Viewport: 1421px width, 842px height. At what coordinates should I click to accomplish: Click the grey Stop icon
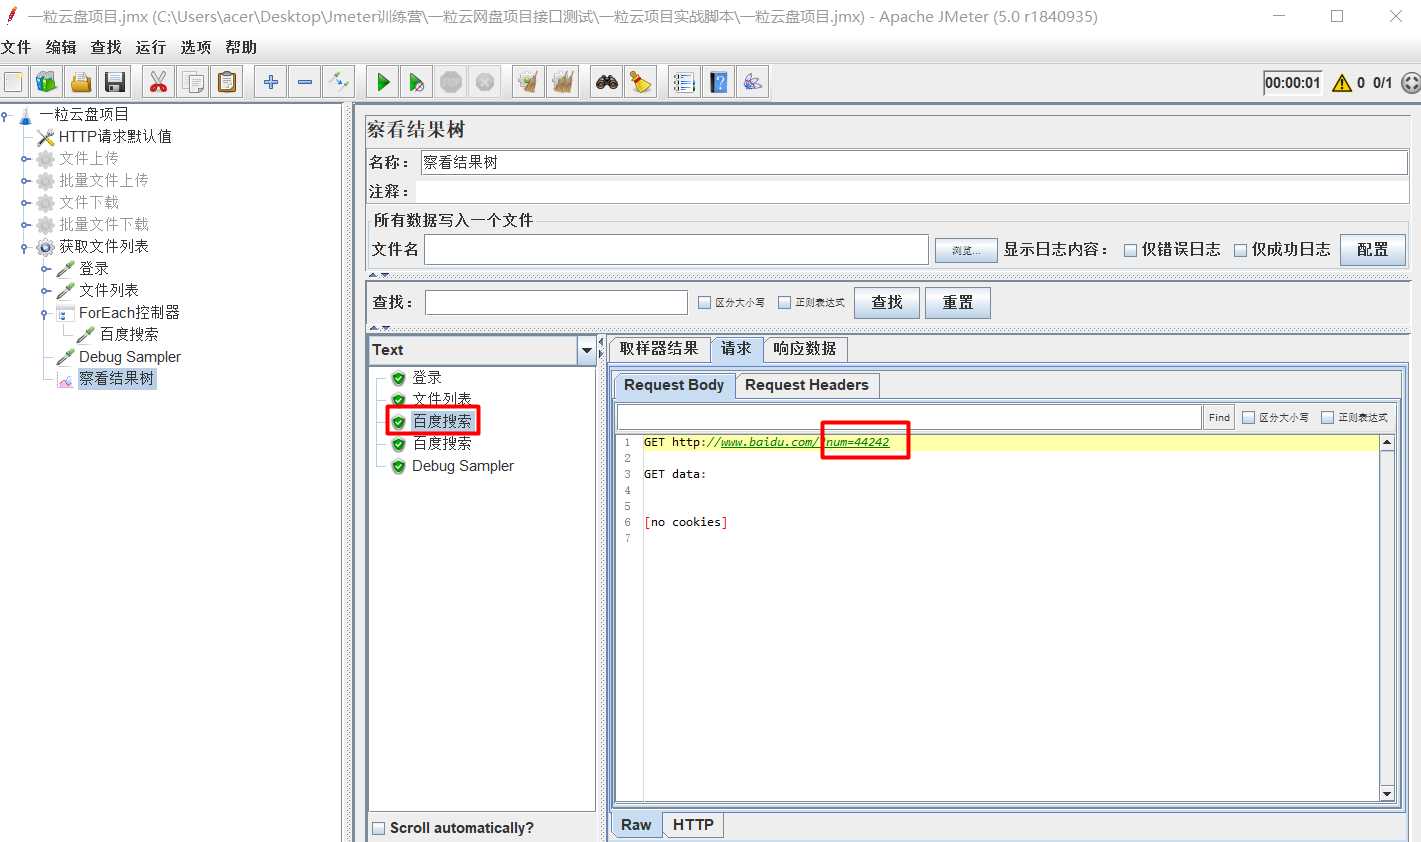tap(451, 82)
